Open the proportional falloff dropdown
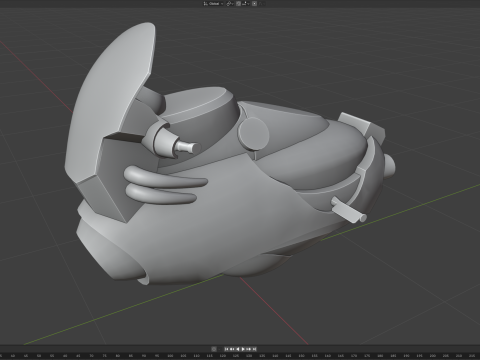 tap(262, 4)
